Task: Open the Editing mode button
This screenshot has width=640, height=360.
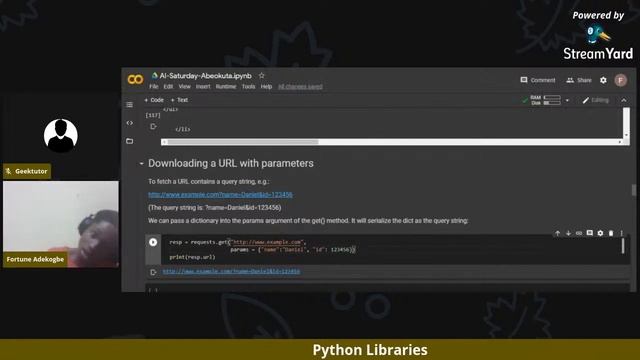Action: (596, 100)
